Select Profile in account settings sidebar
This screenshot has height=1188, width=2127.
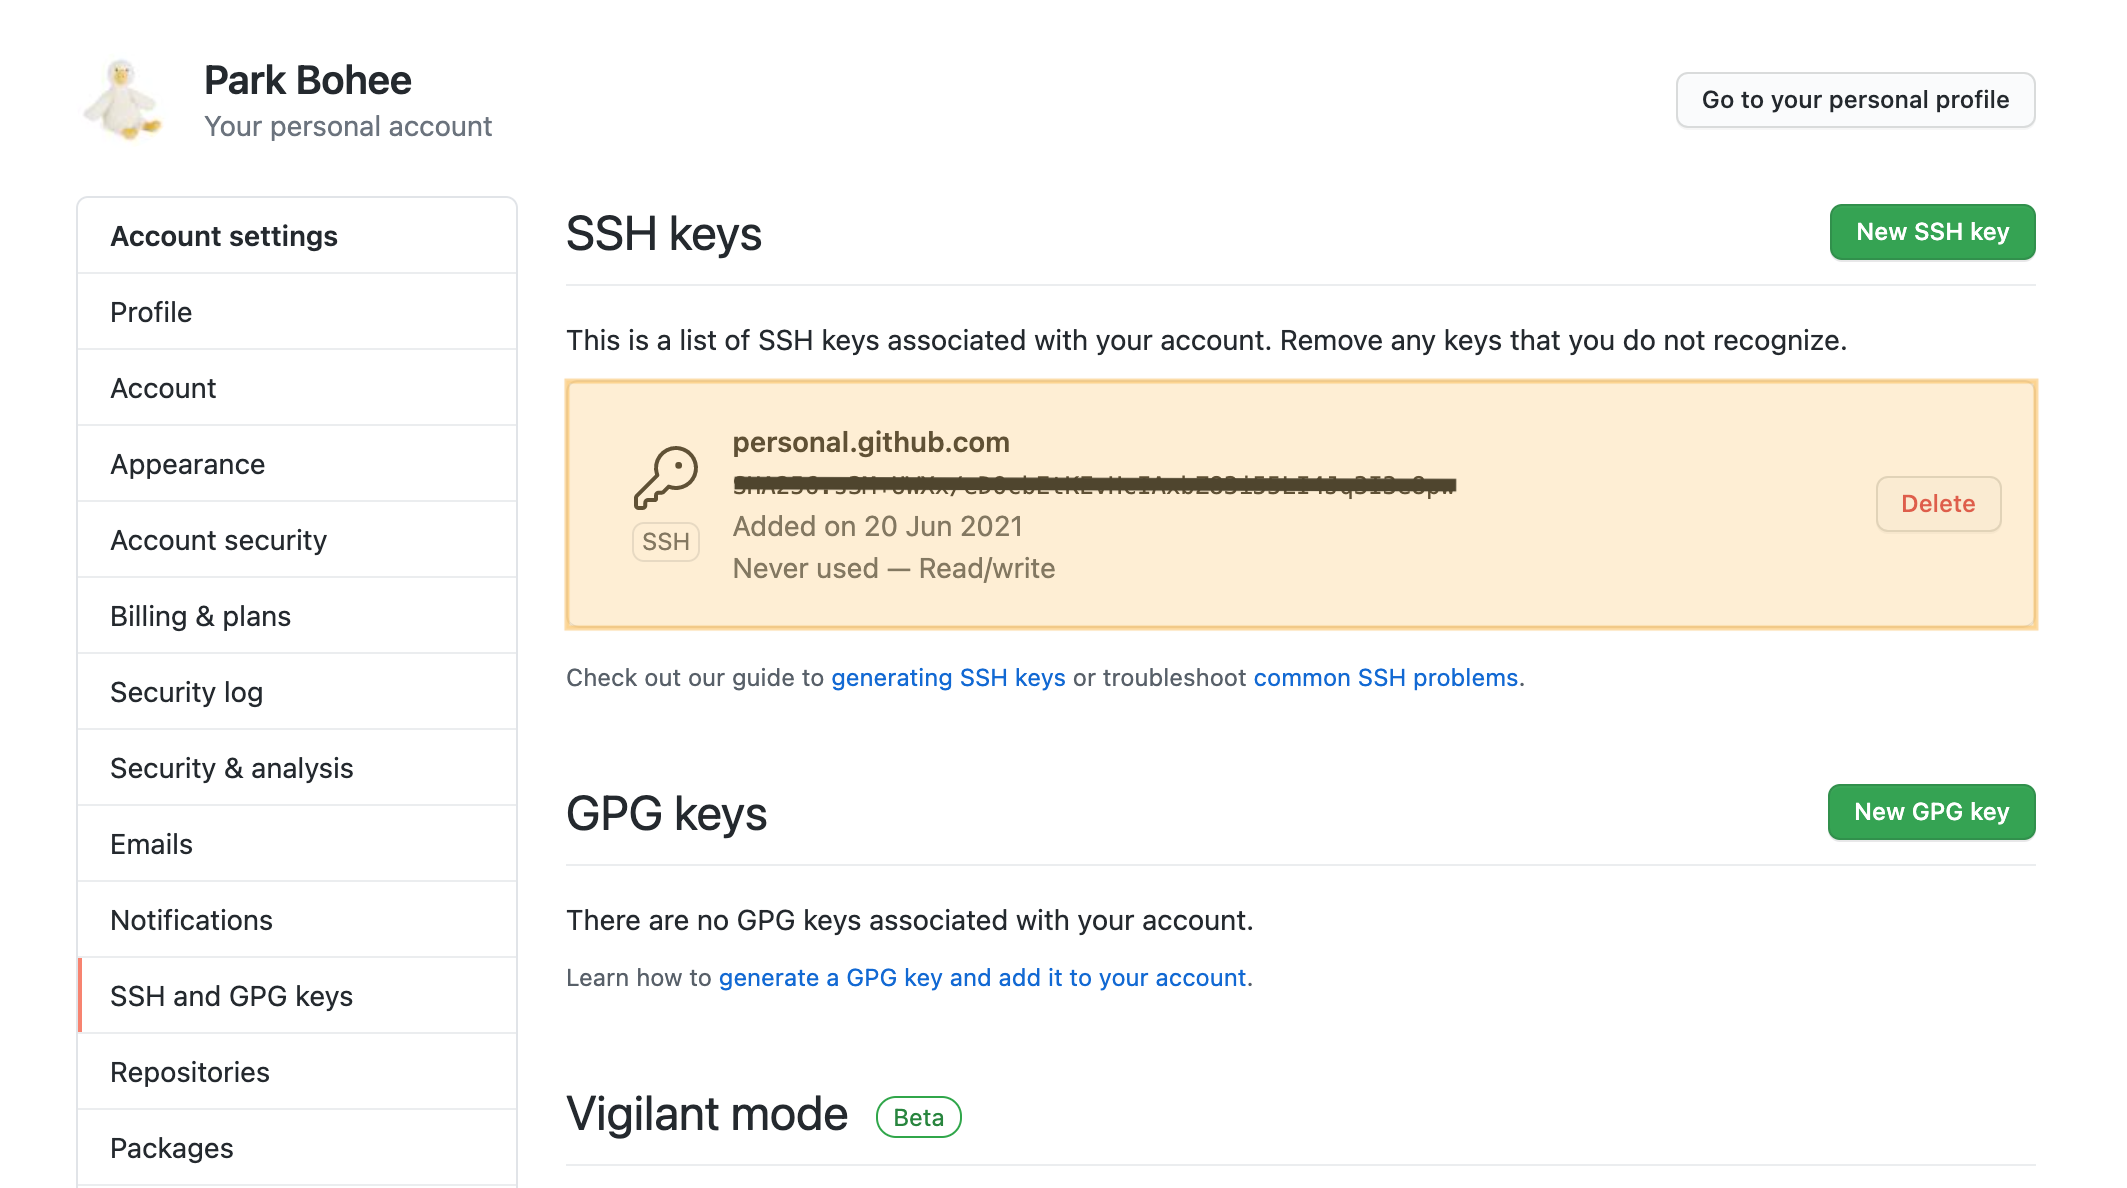(152, 311)
